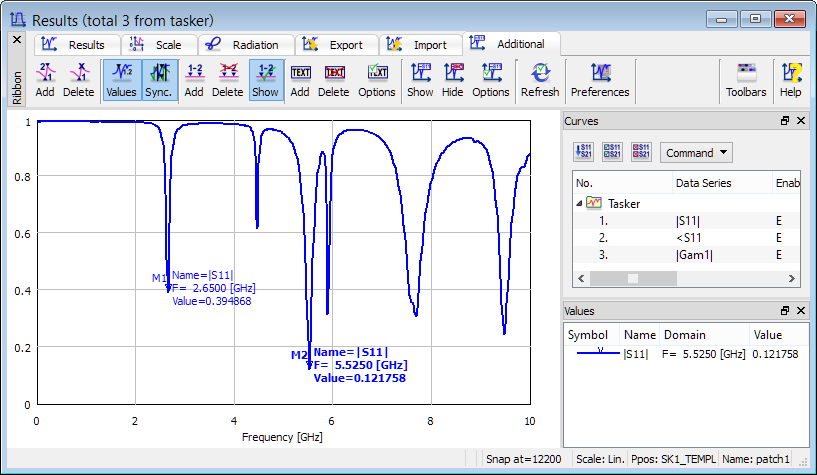Toggle the Values button
Viewport: 817px width, 475px height.
(x=122, y=79)
